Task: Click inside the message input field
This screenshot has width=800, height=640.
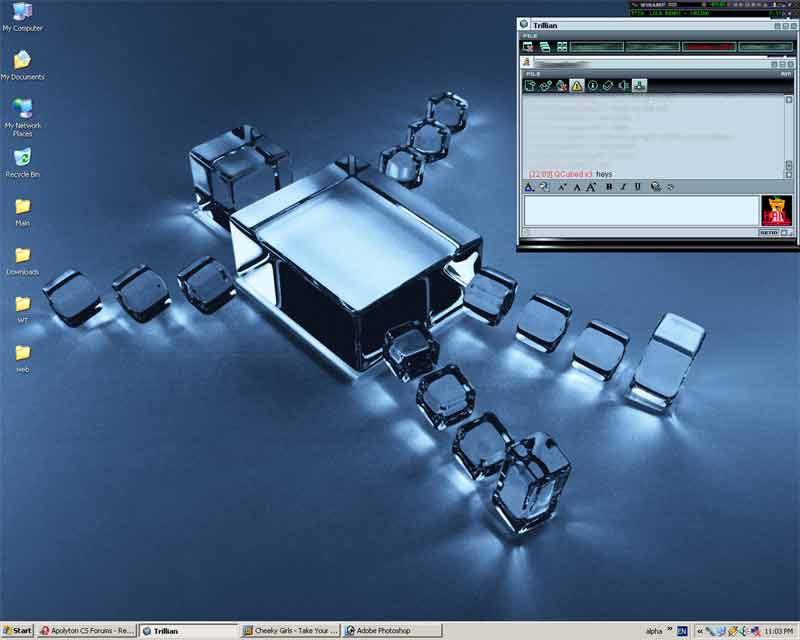Action: point(640,210)
